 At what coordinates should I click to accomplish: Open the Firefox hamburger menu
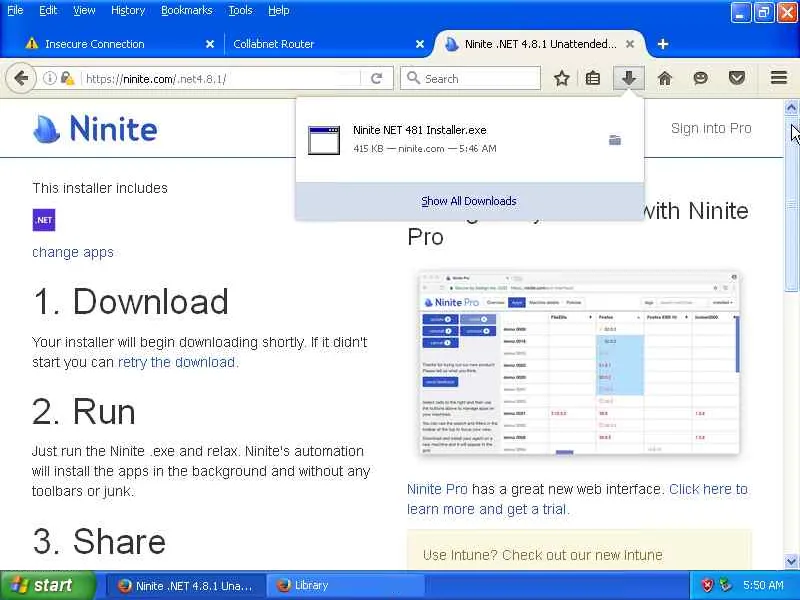pos(779,78)
